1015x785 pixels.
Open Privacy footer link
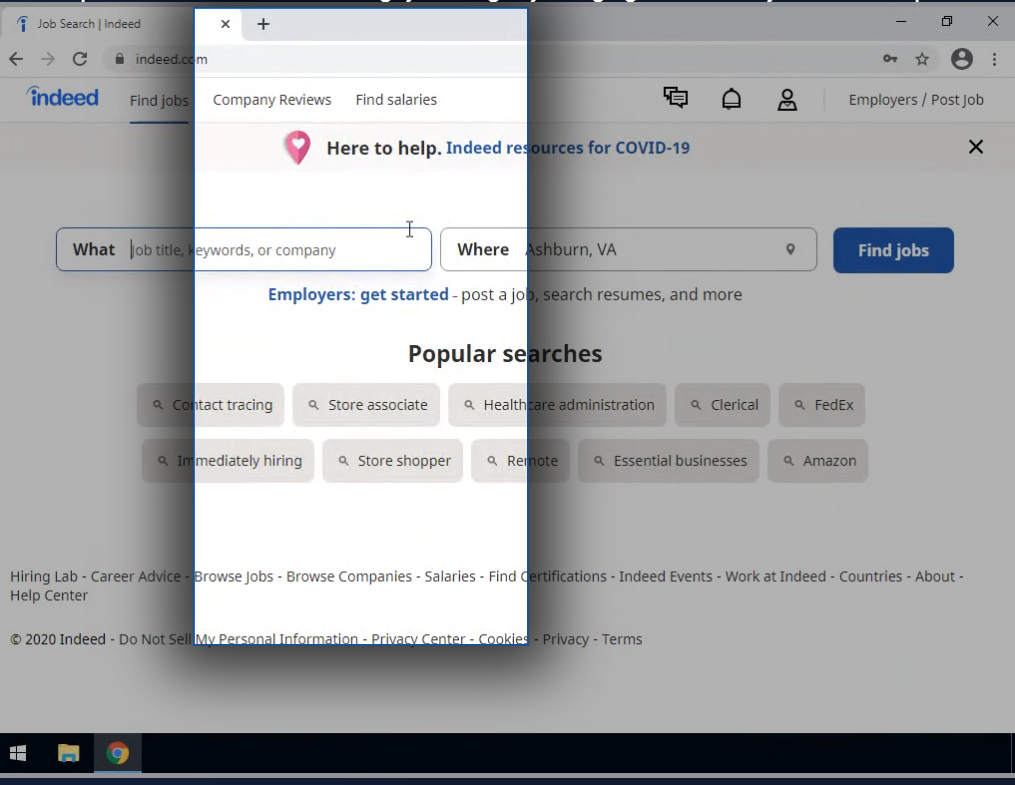click(x=566, y=639)
